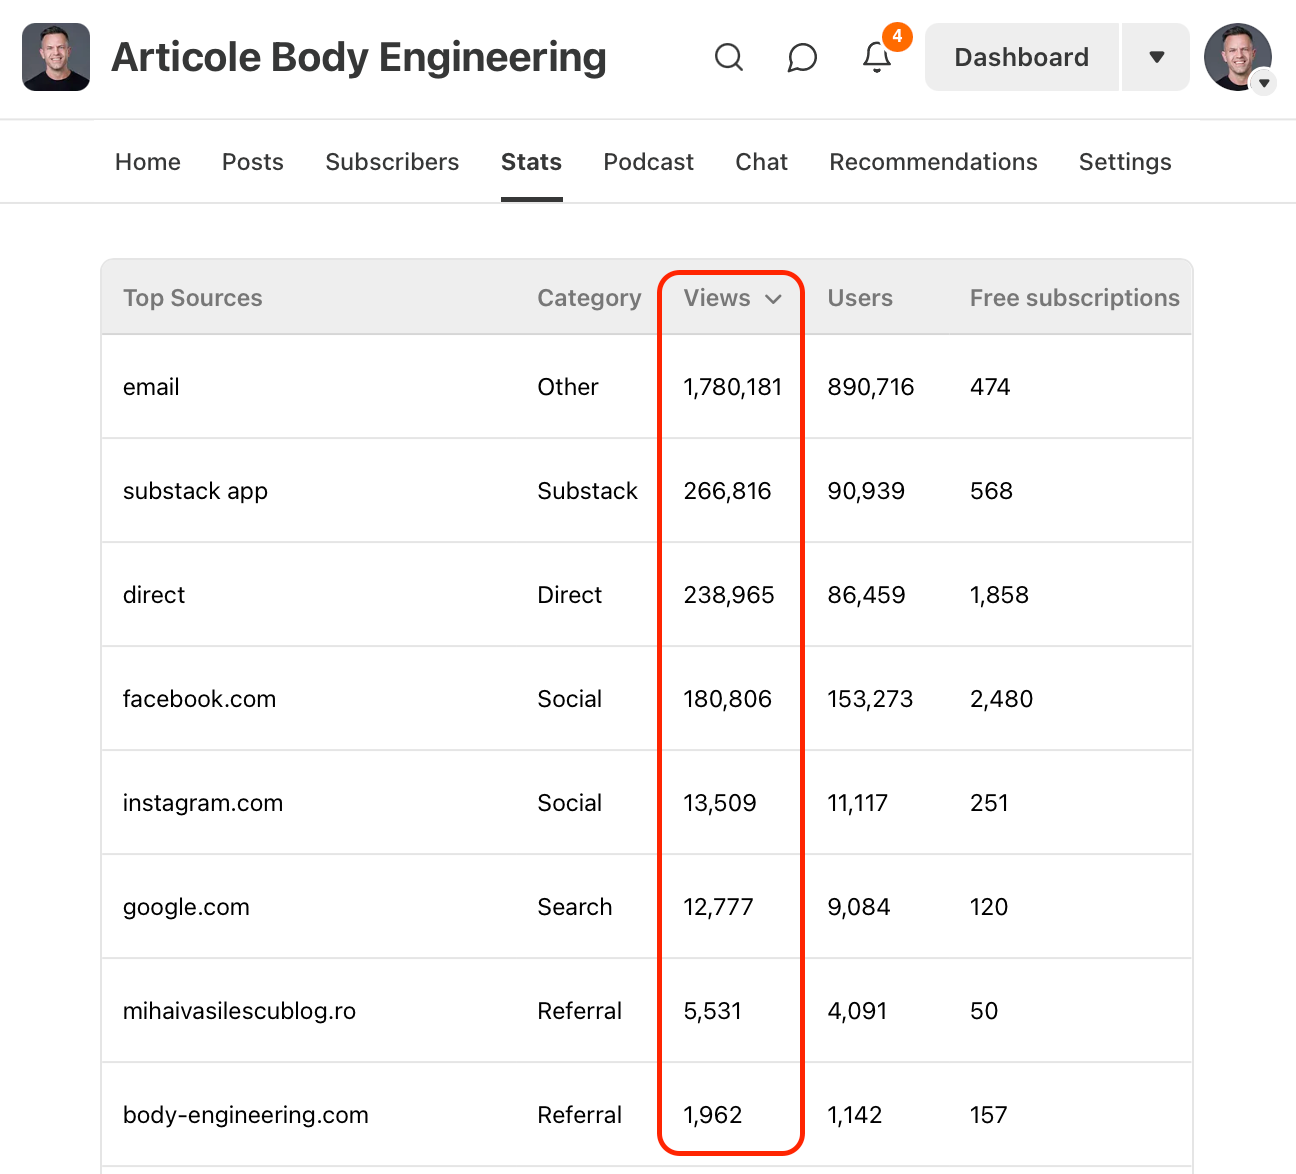Click the 5,531 views value
Image resolution: width=1296 pixels, height=1174 pixels.
(x=713, y=1011)
